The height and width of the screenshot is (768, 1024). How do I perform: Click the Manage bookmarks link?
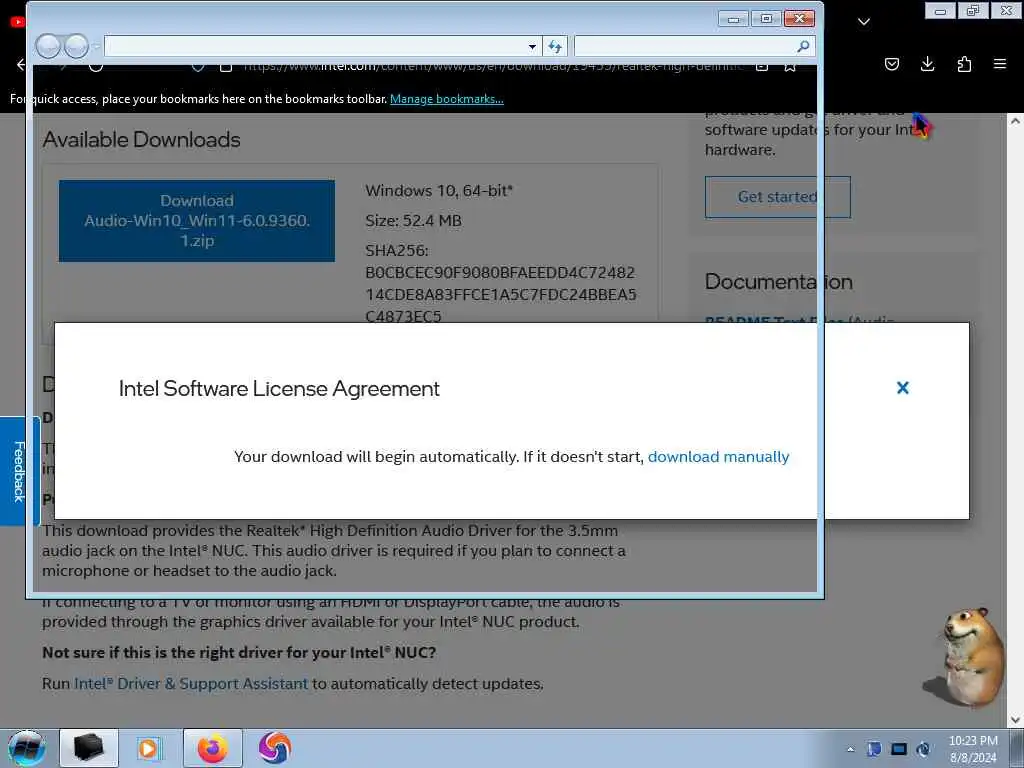coord(447,99)
